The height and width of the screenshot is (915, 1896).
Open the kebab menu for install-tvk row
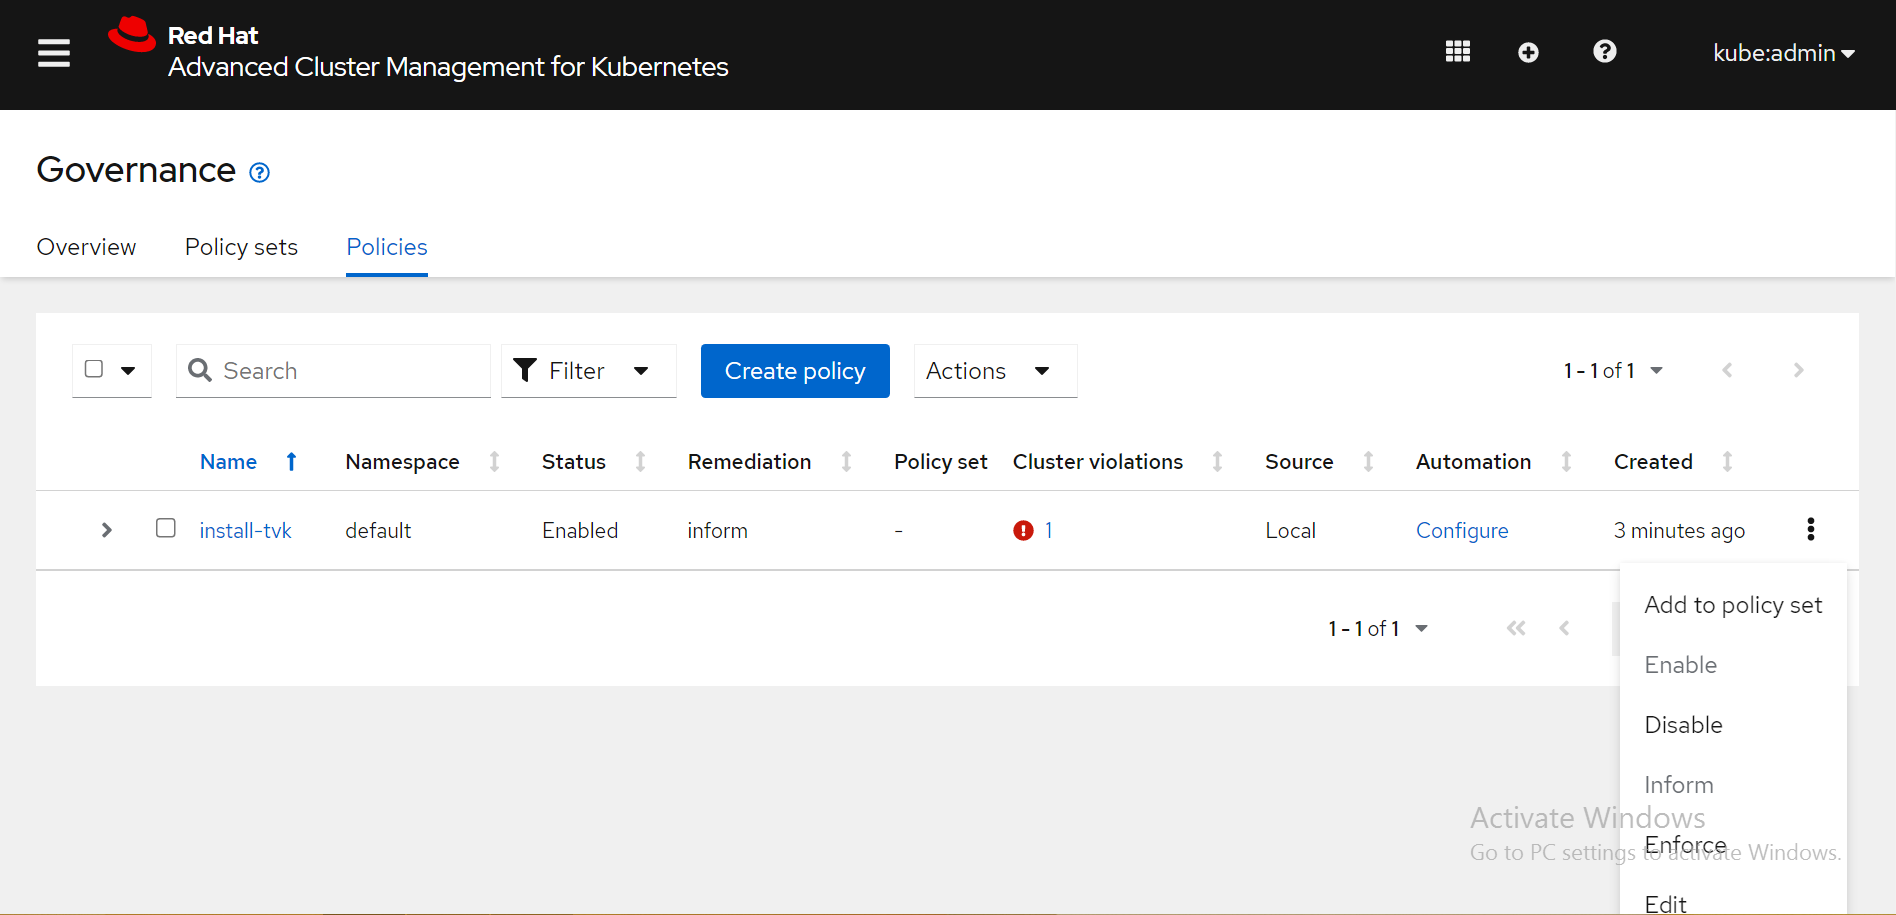(x=1810, y=529)
